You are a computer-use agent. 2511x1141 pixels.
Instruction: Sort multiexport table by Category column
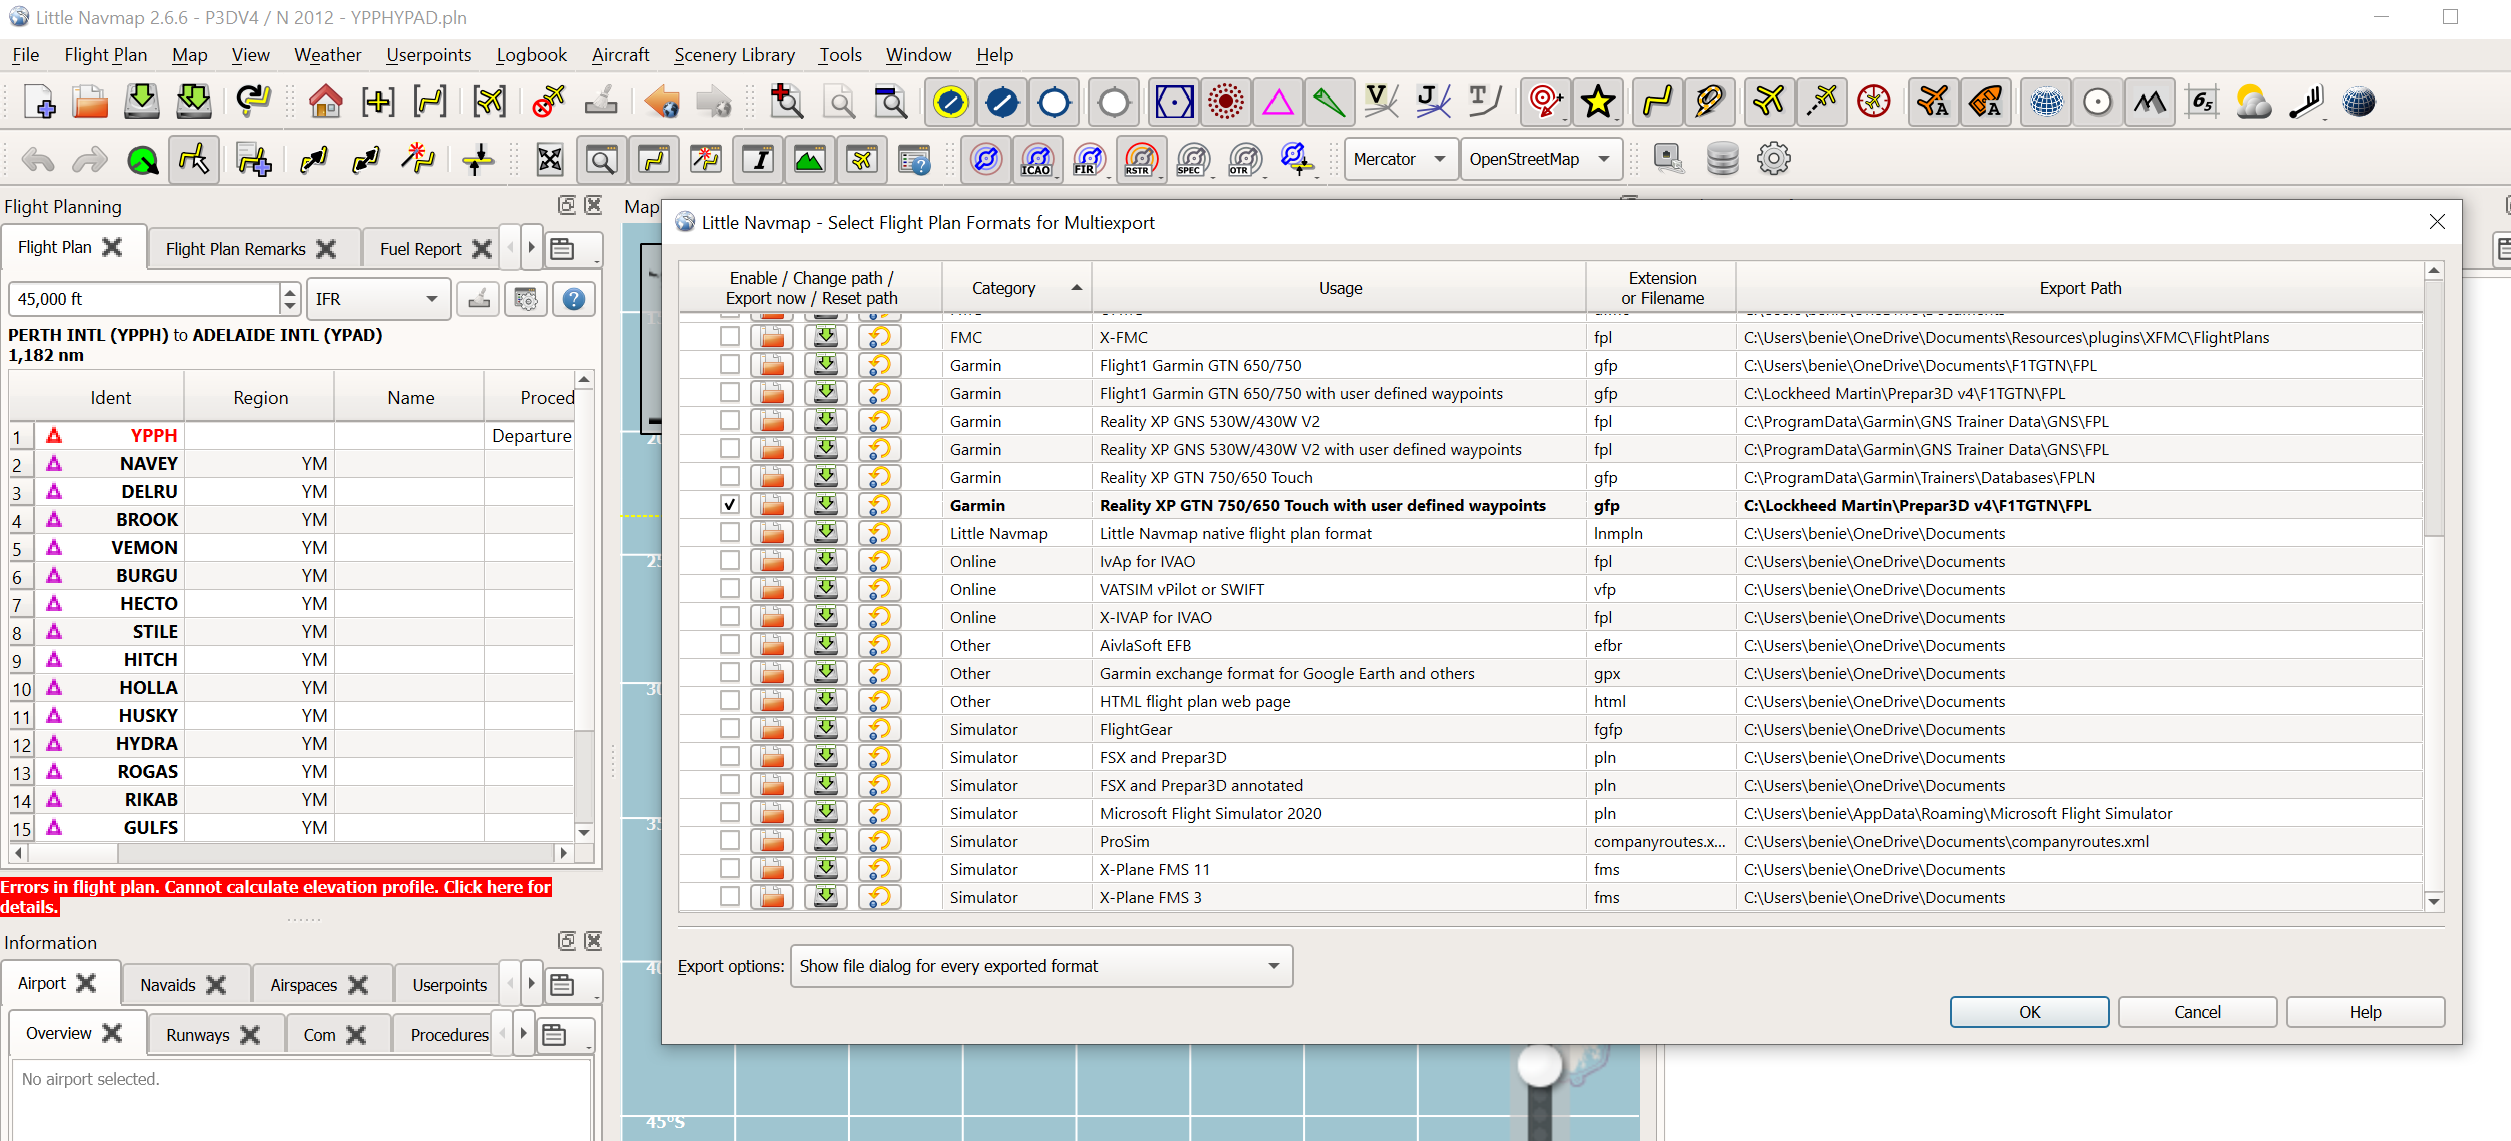point(1016,288)
